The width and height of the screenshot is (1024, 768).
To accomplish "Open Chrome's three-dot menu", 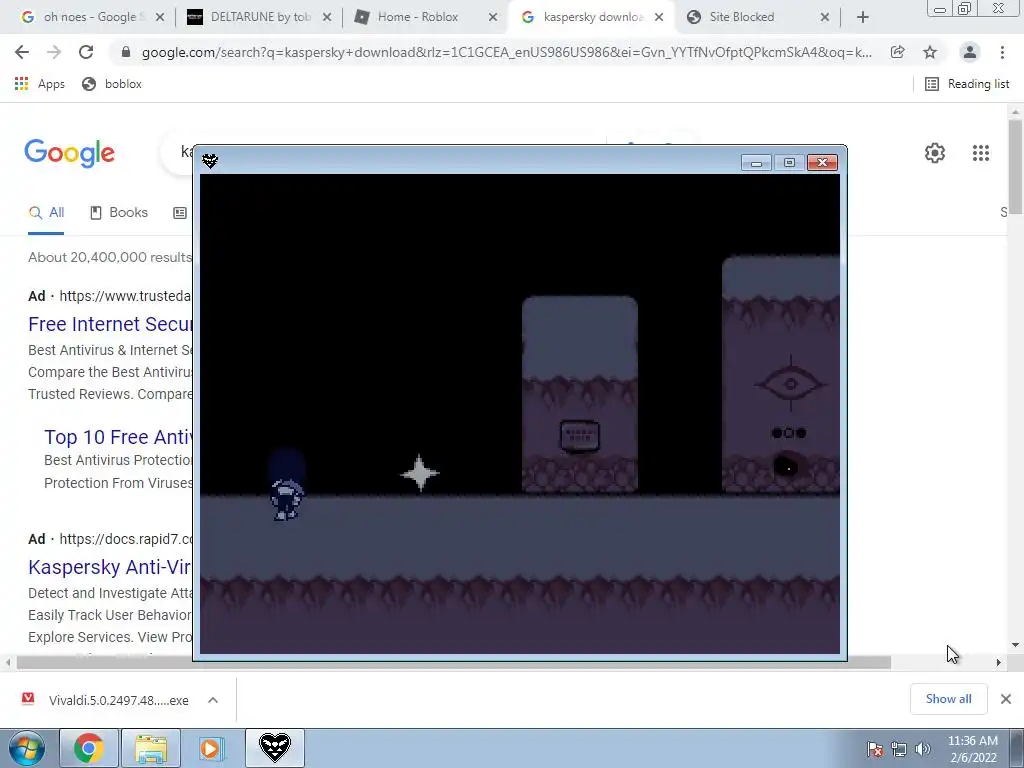I will [1002, 52].
